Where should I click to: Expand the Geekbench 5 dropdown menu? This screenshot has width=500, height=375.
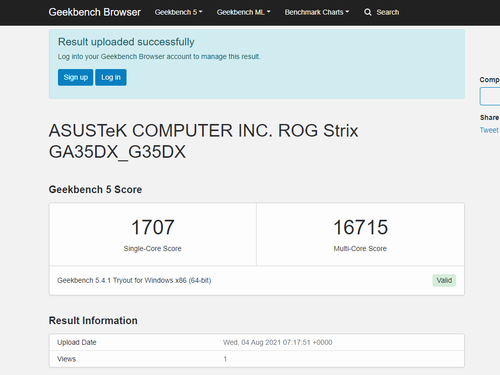(178, 12)
